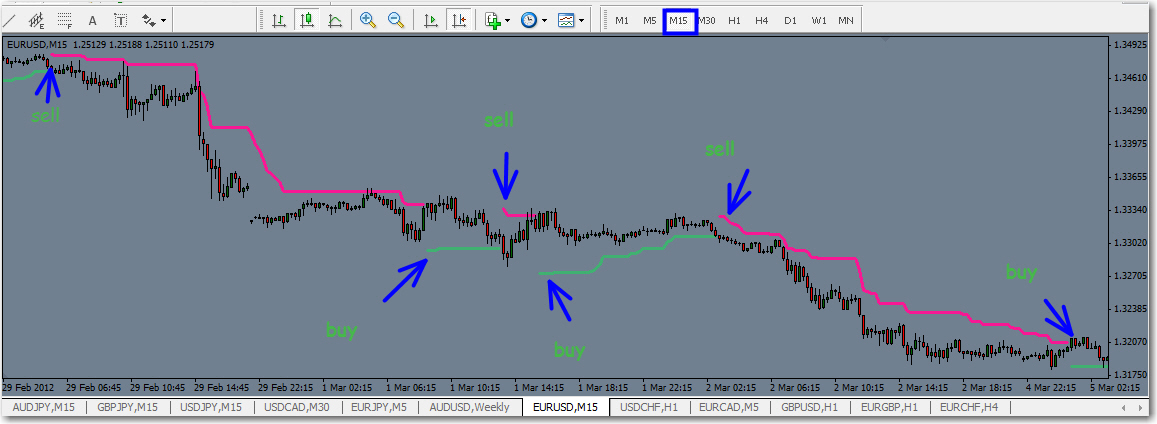The height and width of the screenshot is (424, 1157).
Task: Select the equidistant channel tool
Action: click(x=35, y=21)
